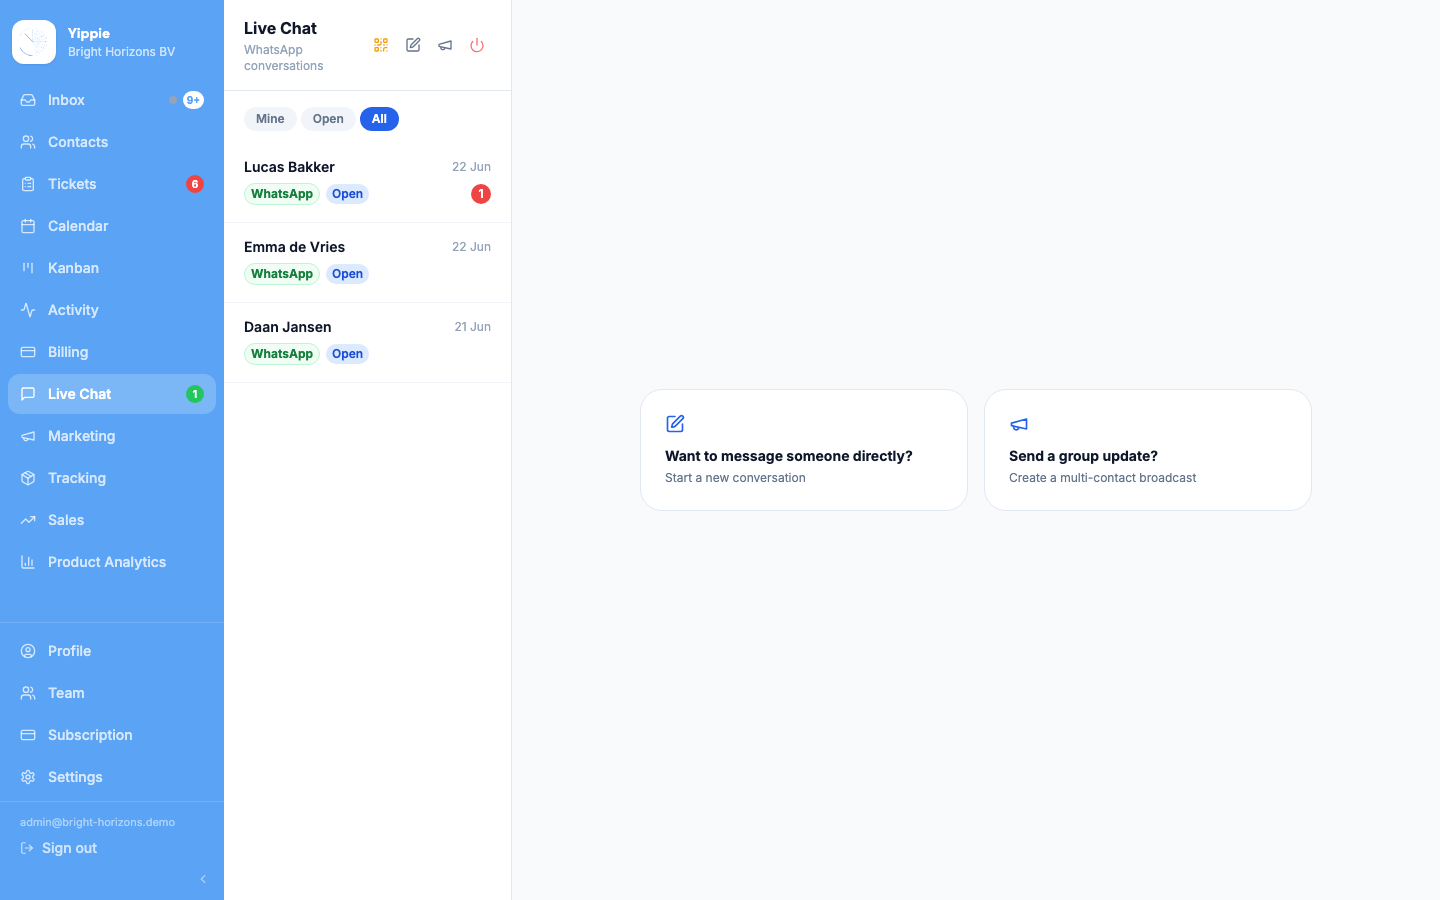1440x900 pixels.
Task: Click the Billing card icon in sidebar
Action: pyautogui.click(x=28, y=352)
